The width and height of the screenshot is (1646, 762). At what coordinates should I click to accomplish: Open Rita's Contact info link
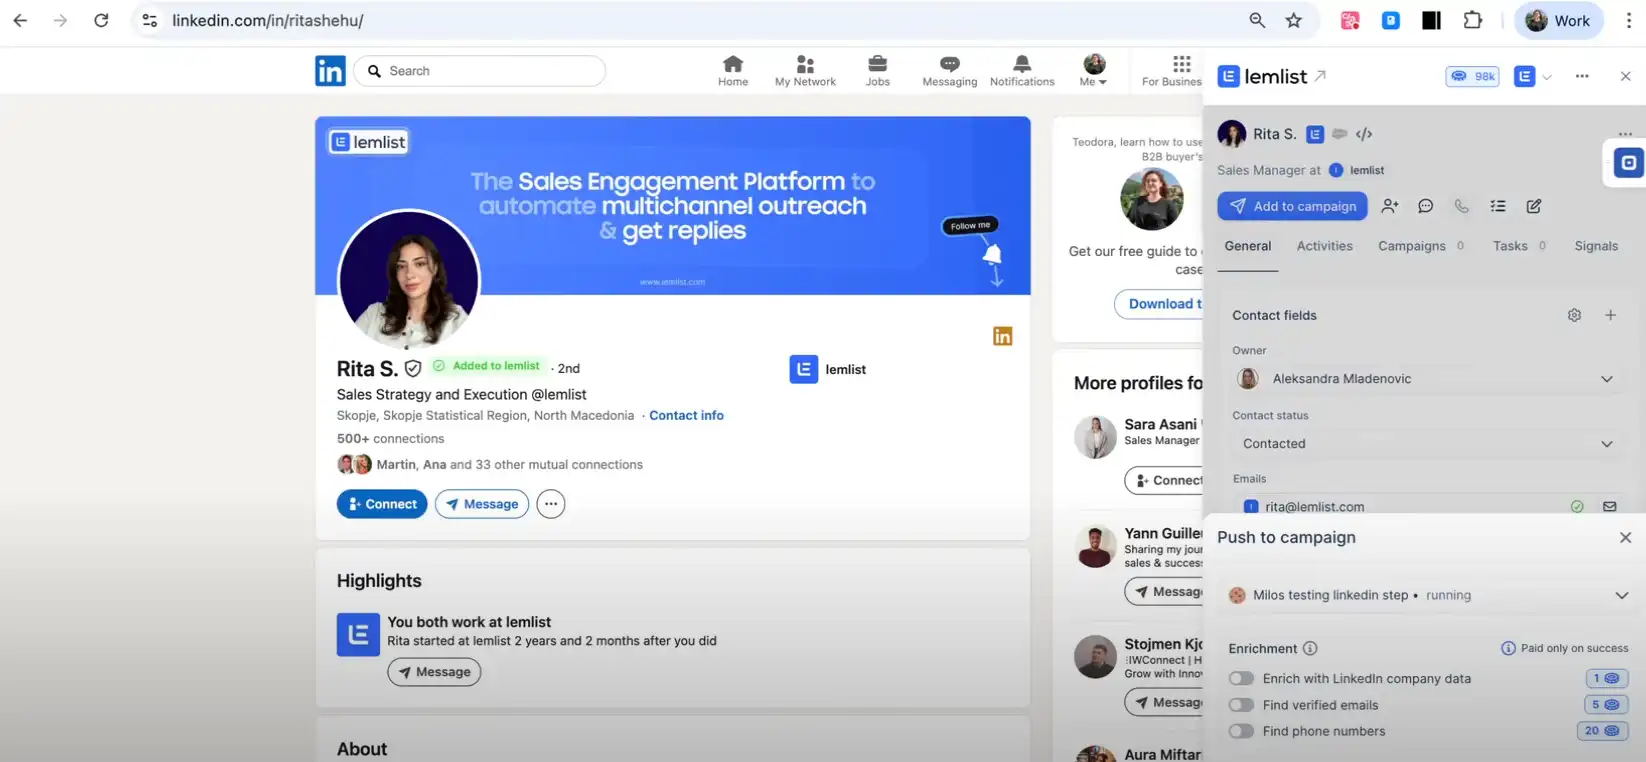(x=686, y=415)
